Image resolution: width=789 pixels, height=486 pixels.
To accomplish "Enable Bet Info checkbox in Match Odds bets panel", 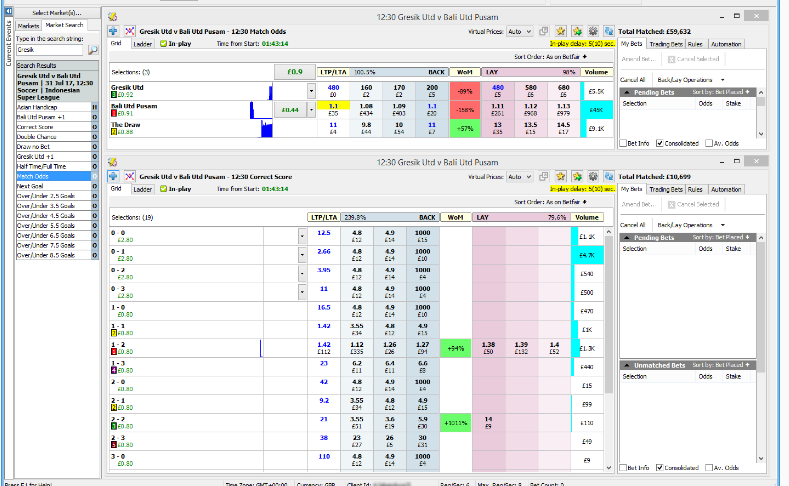I will 623,143.
